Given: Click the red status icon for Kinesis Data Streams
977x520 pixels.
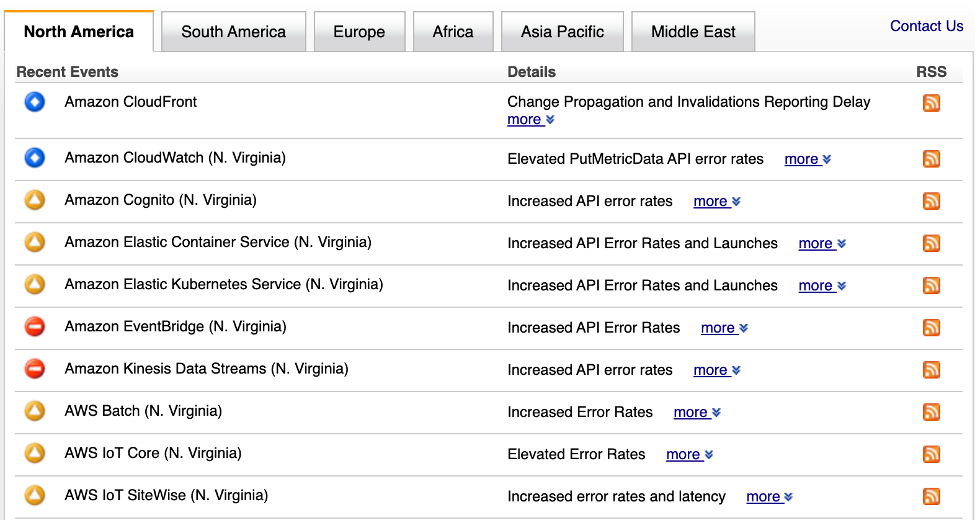Looking at the screenshot, I should tap(35, 369).
